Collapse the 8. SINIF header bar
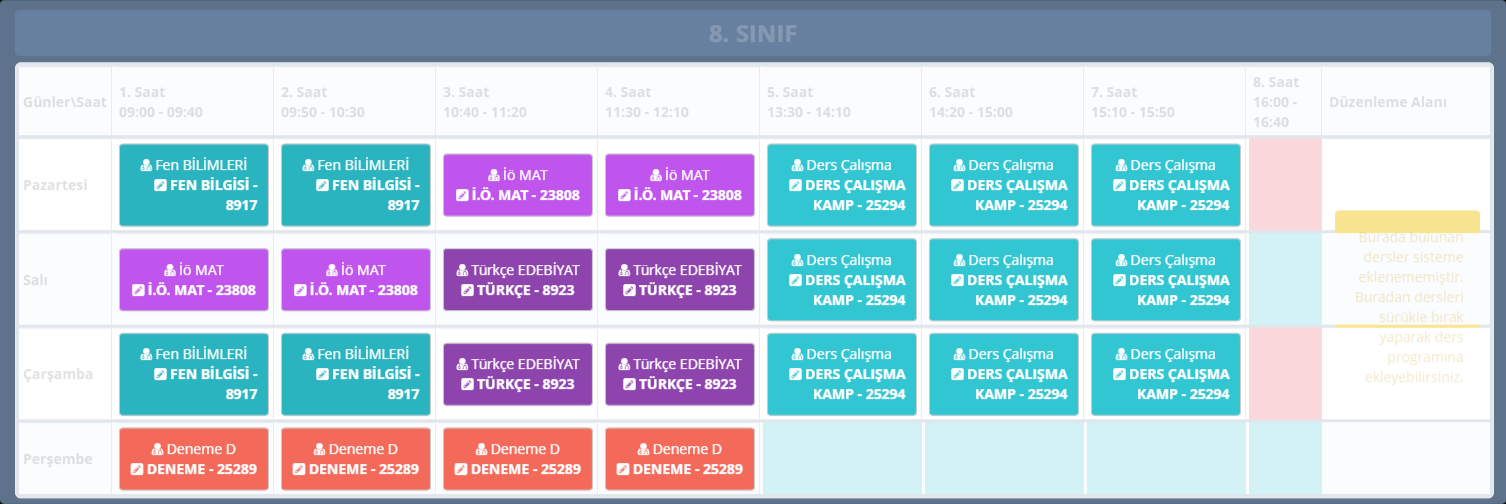The height and width of the screenshot is (504, 1506). [x=752, y=34]
